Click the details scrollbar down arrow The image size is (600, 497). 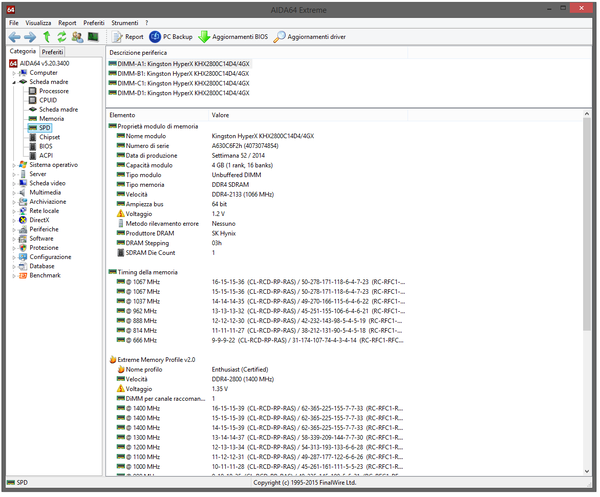click(x=587, y=472)
